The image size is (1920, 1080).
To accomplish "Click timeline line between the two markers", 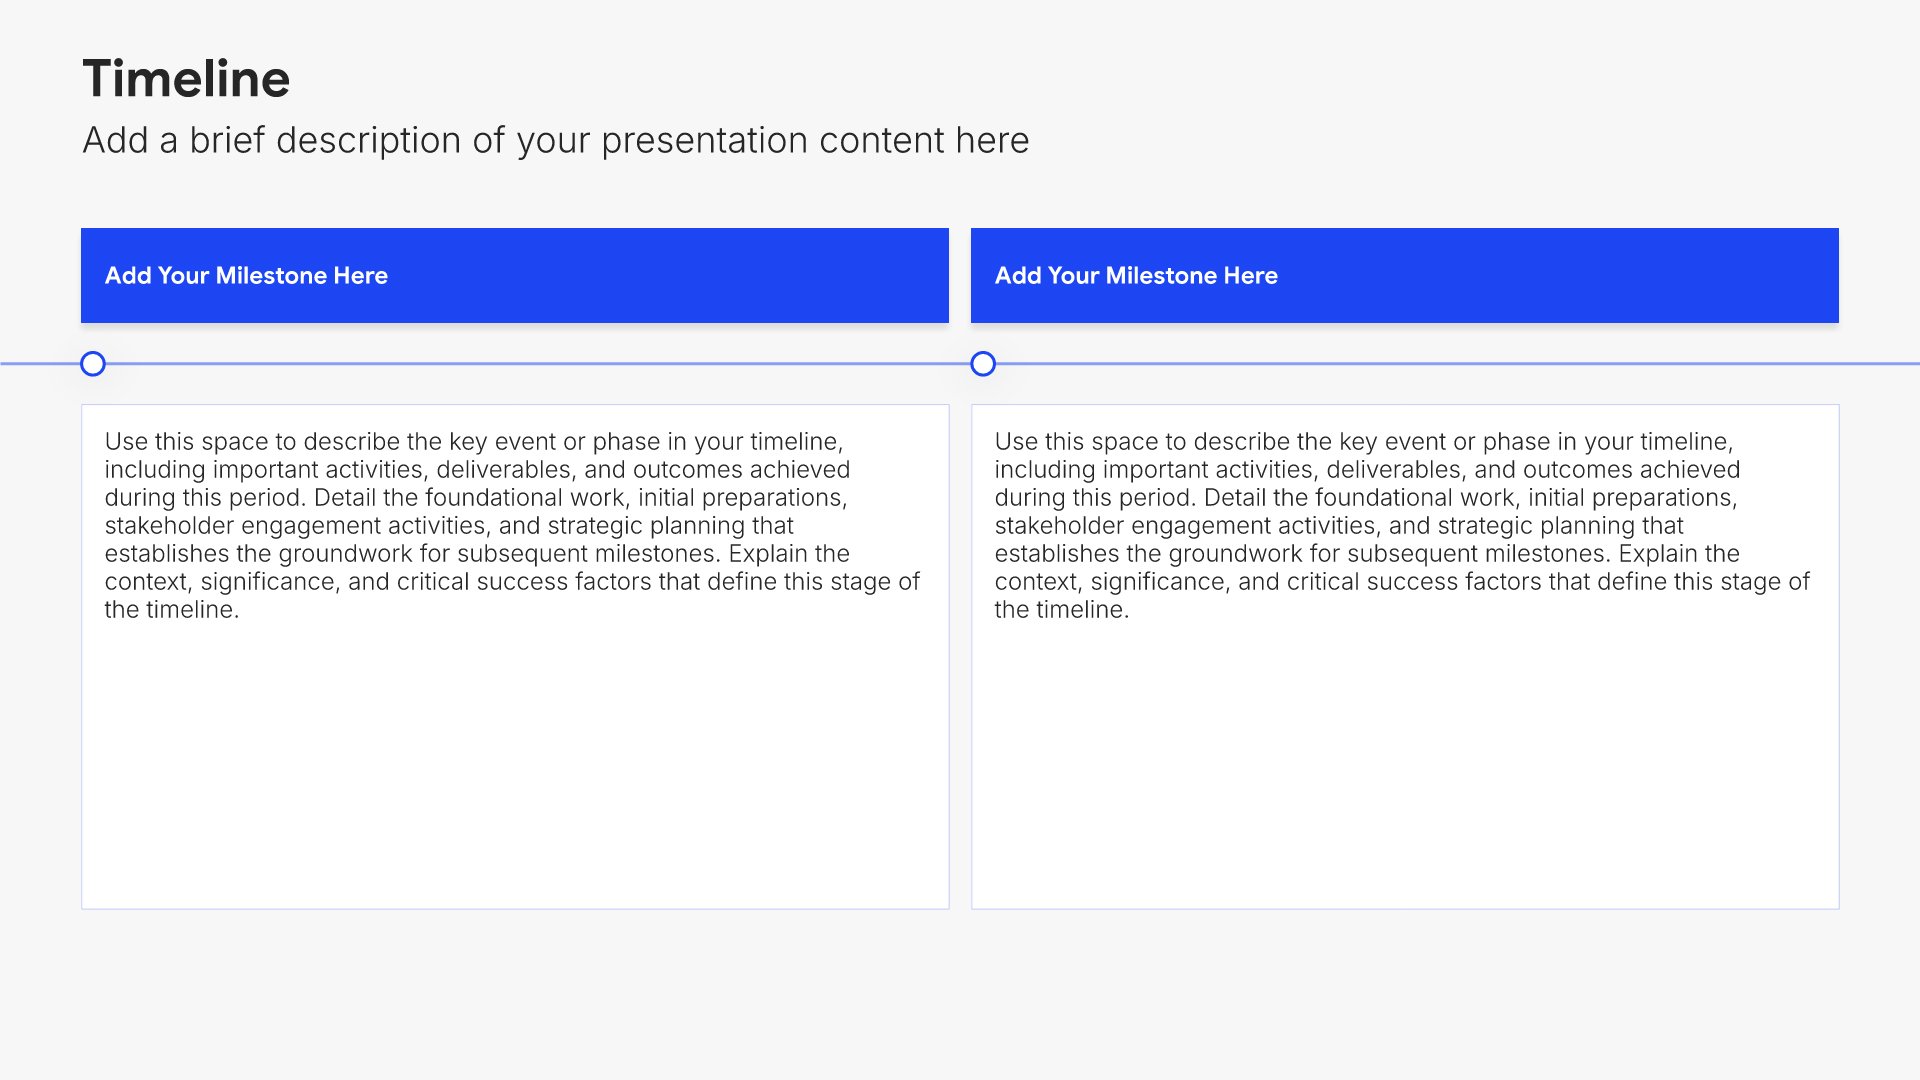I will [x=540, y=364].
